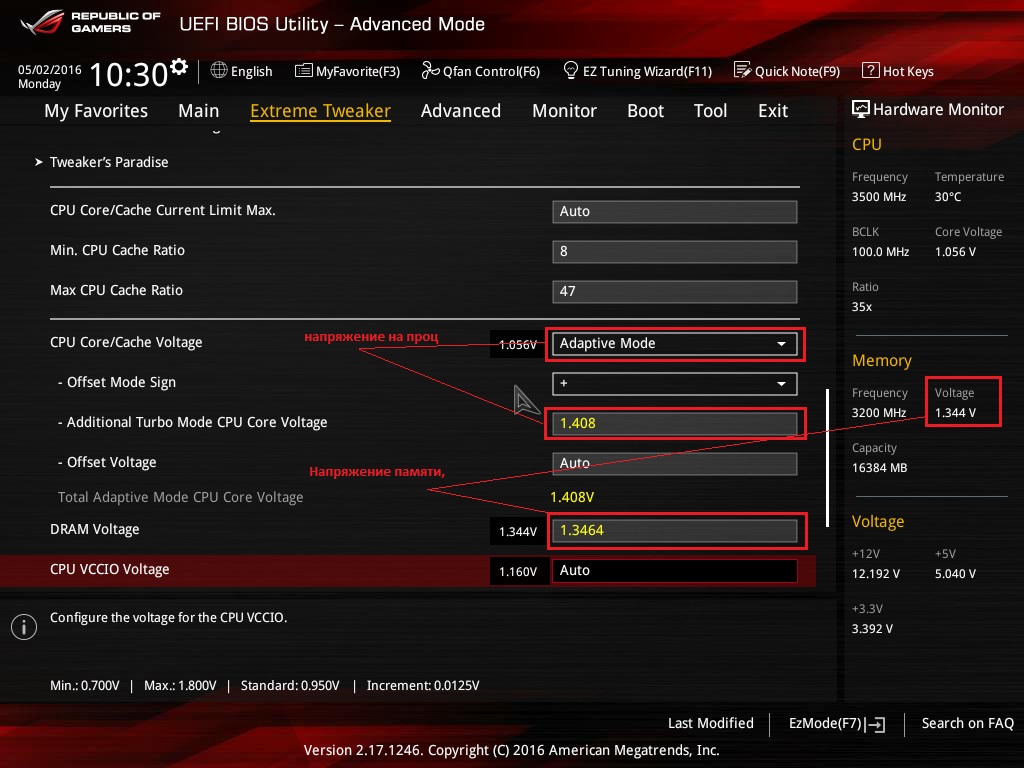The height and width of the screenshot is (768, 1024).
Task: Click the settings list scrollbar
Action: pyautogui.click(x=827, y=458)
